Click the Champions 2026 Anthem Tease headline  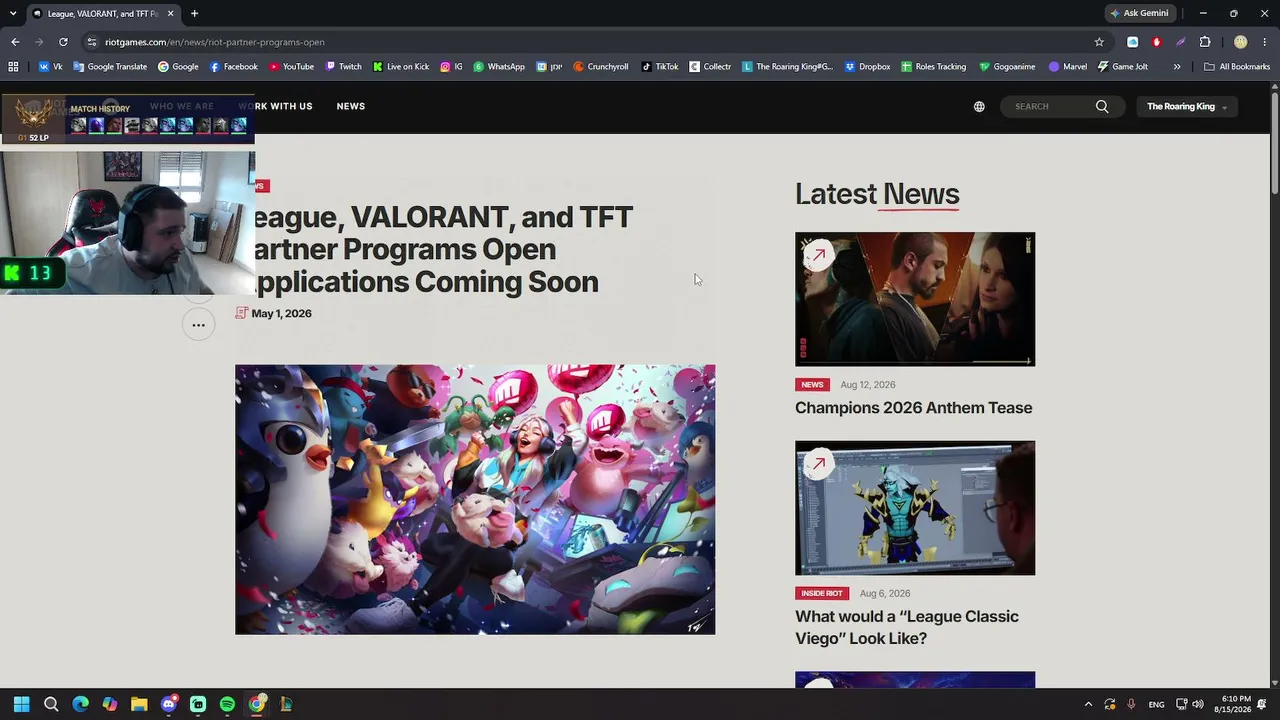click(x=913, y=408)
